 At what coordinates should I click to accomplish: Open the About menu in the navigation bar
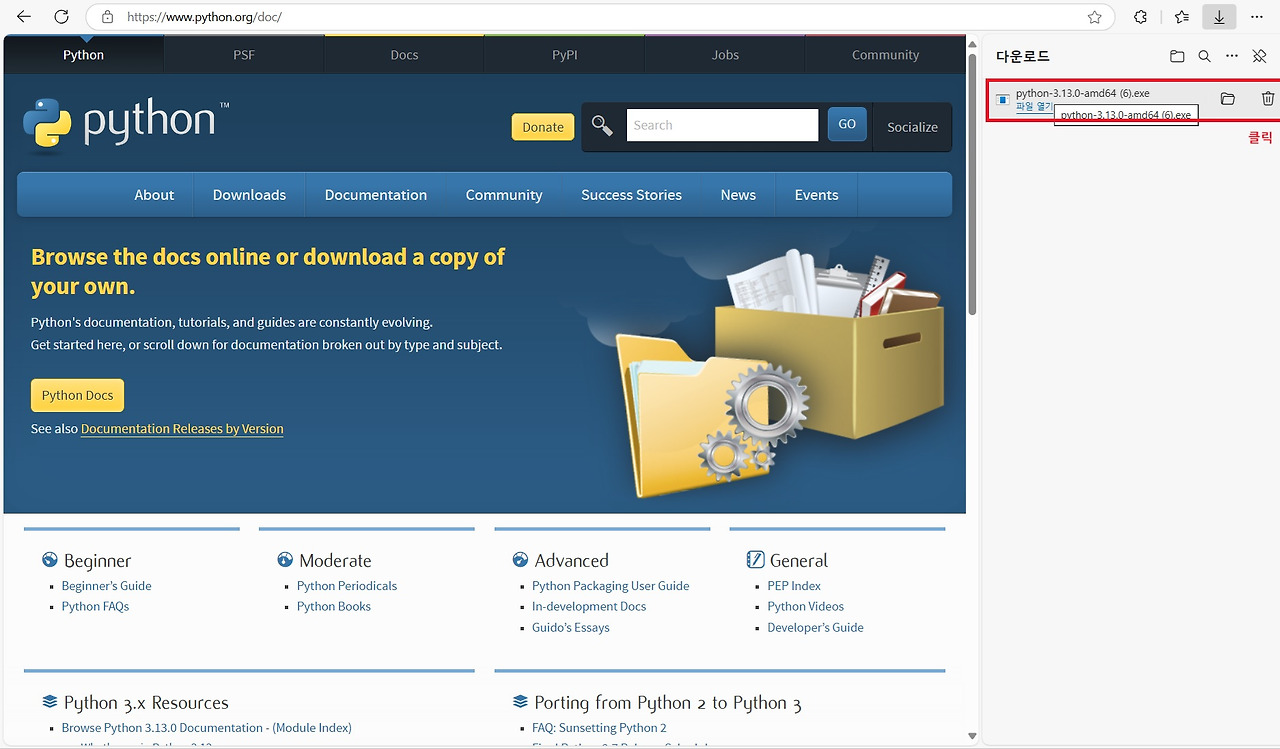154,195
